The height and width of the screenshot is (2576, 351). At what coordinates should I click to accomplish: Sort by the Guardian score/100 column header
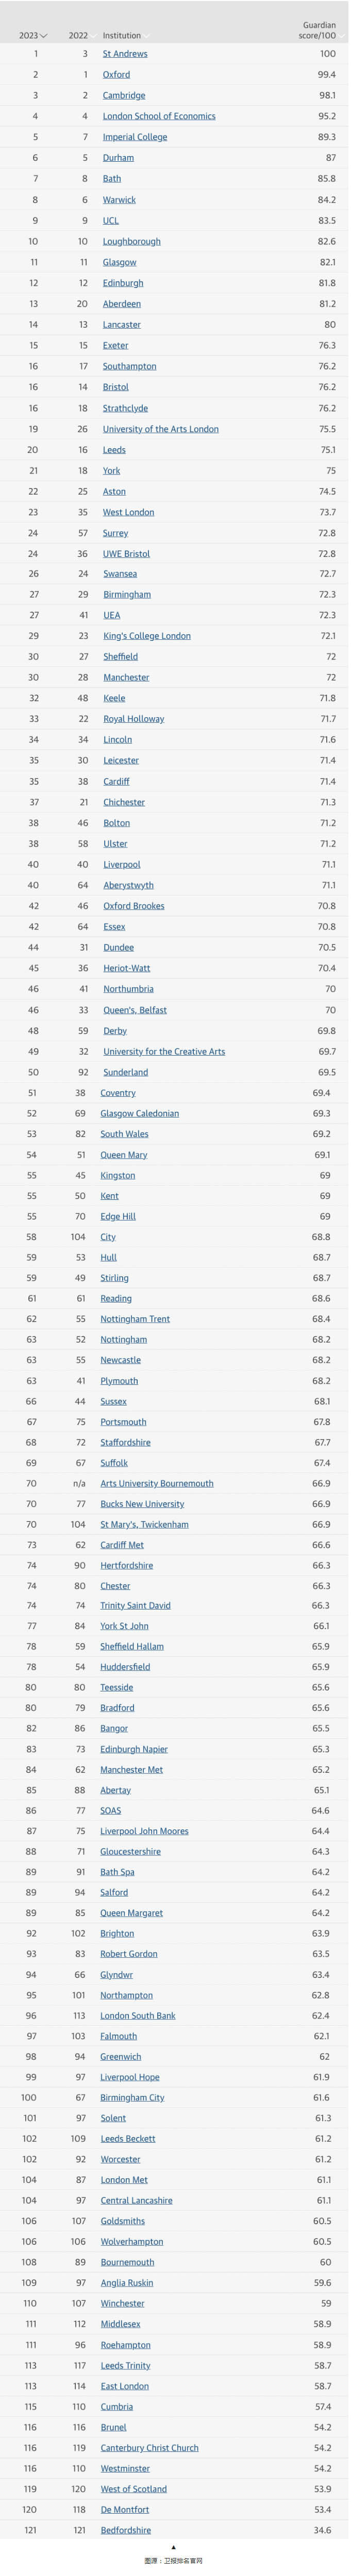(317, 30)
